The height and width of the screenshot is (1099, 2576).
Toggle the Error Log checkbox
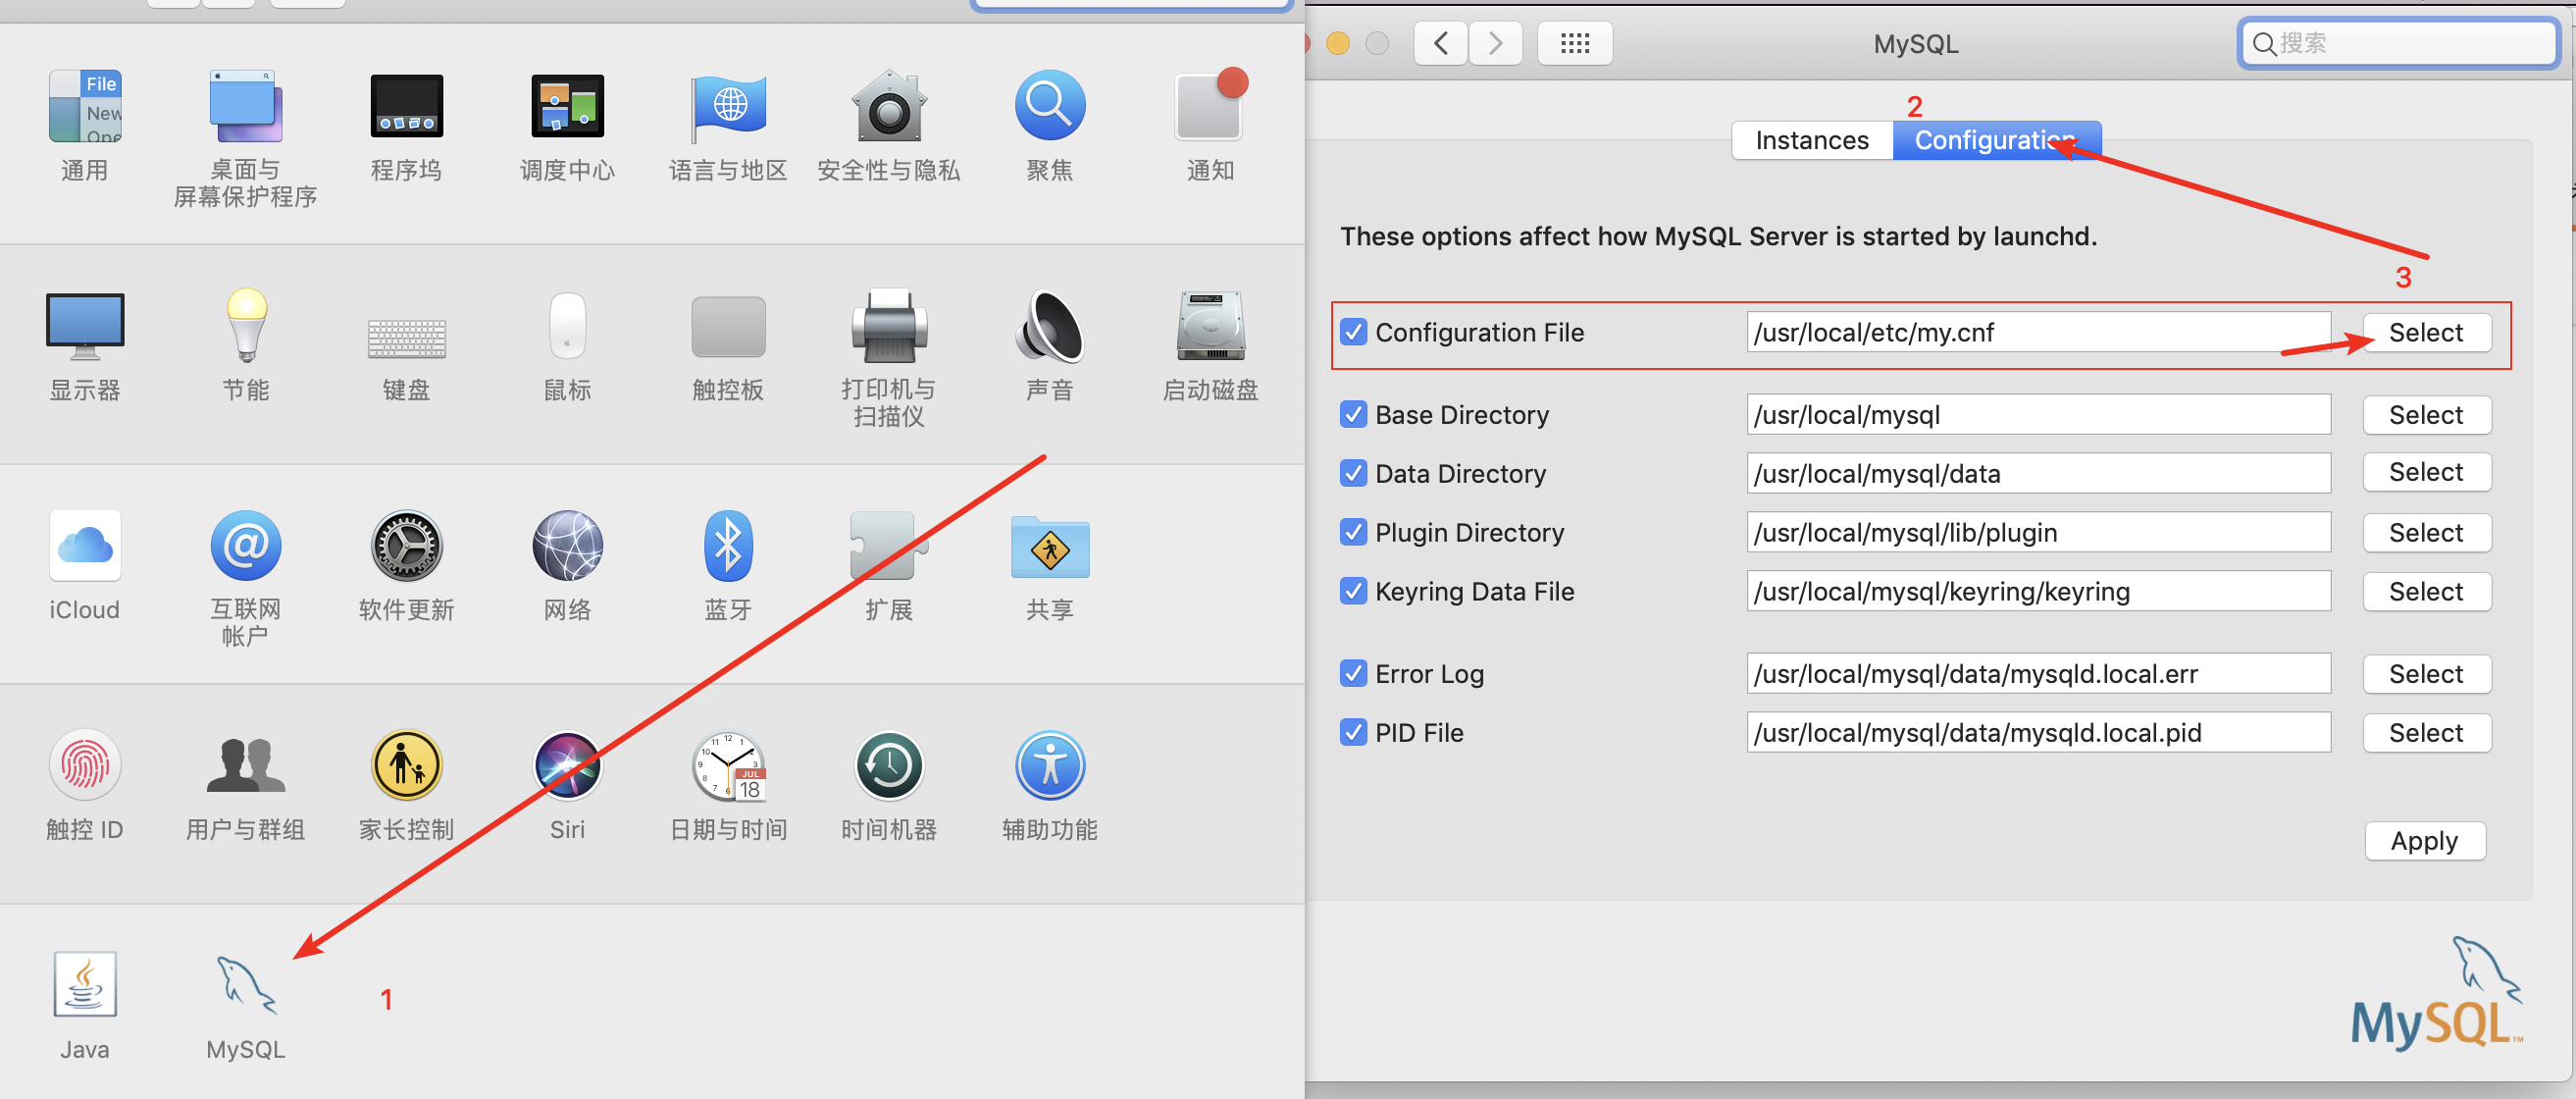[x=1354, y=673]
